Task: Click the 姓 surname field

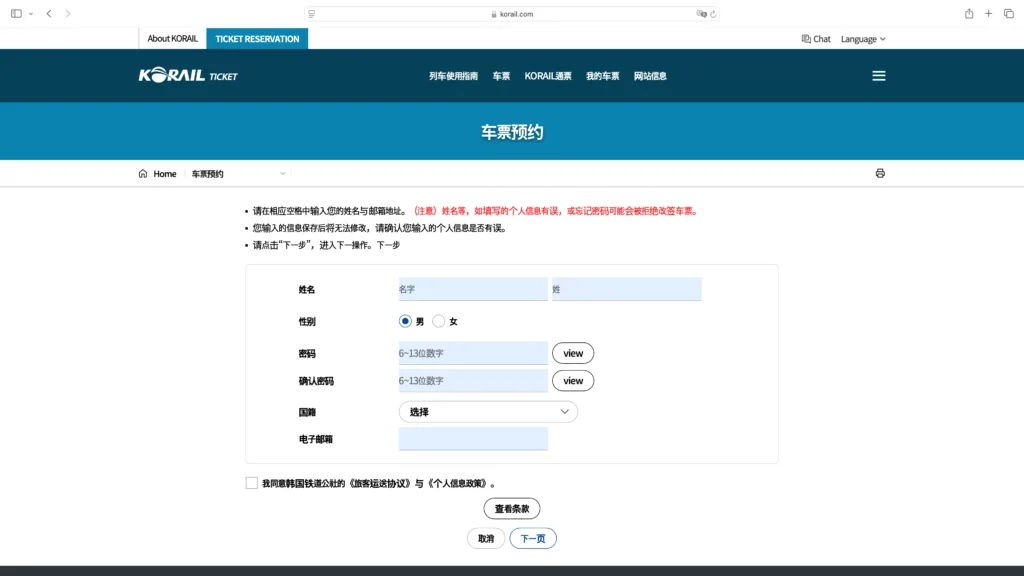Action: 626,289
